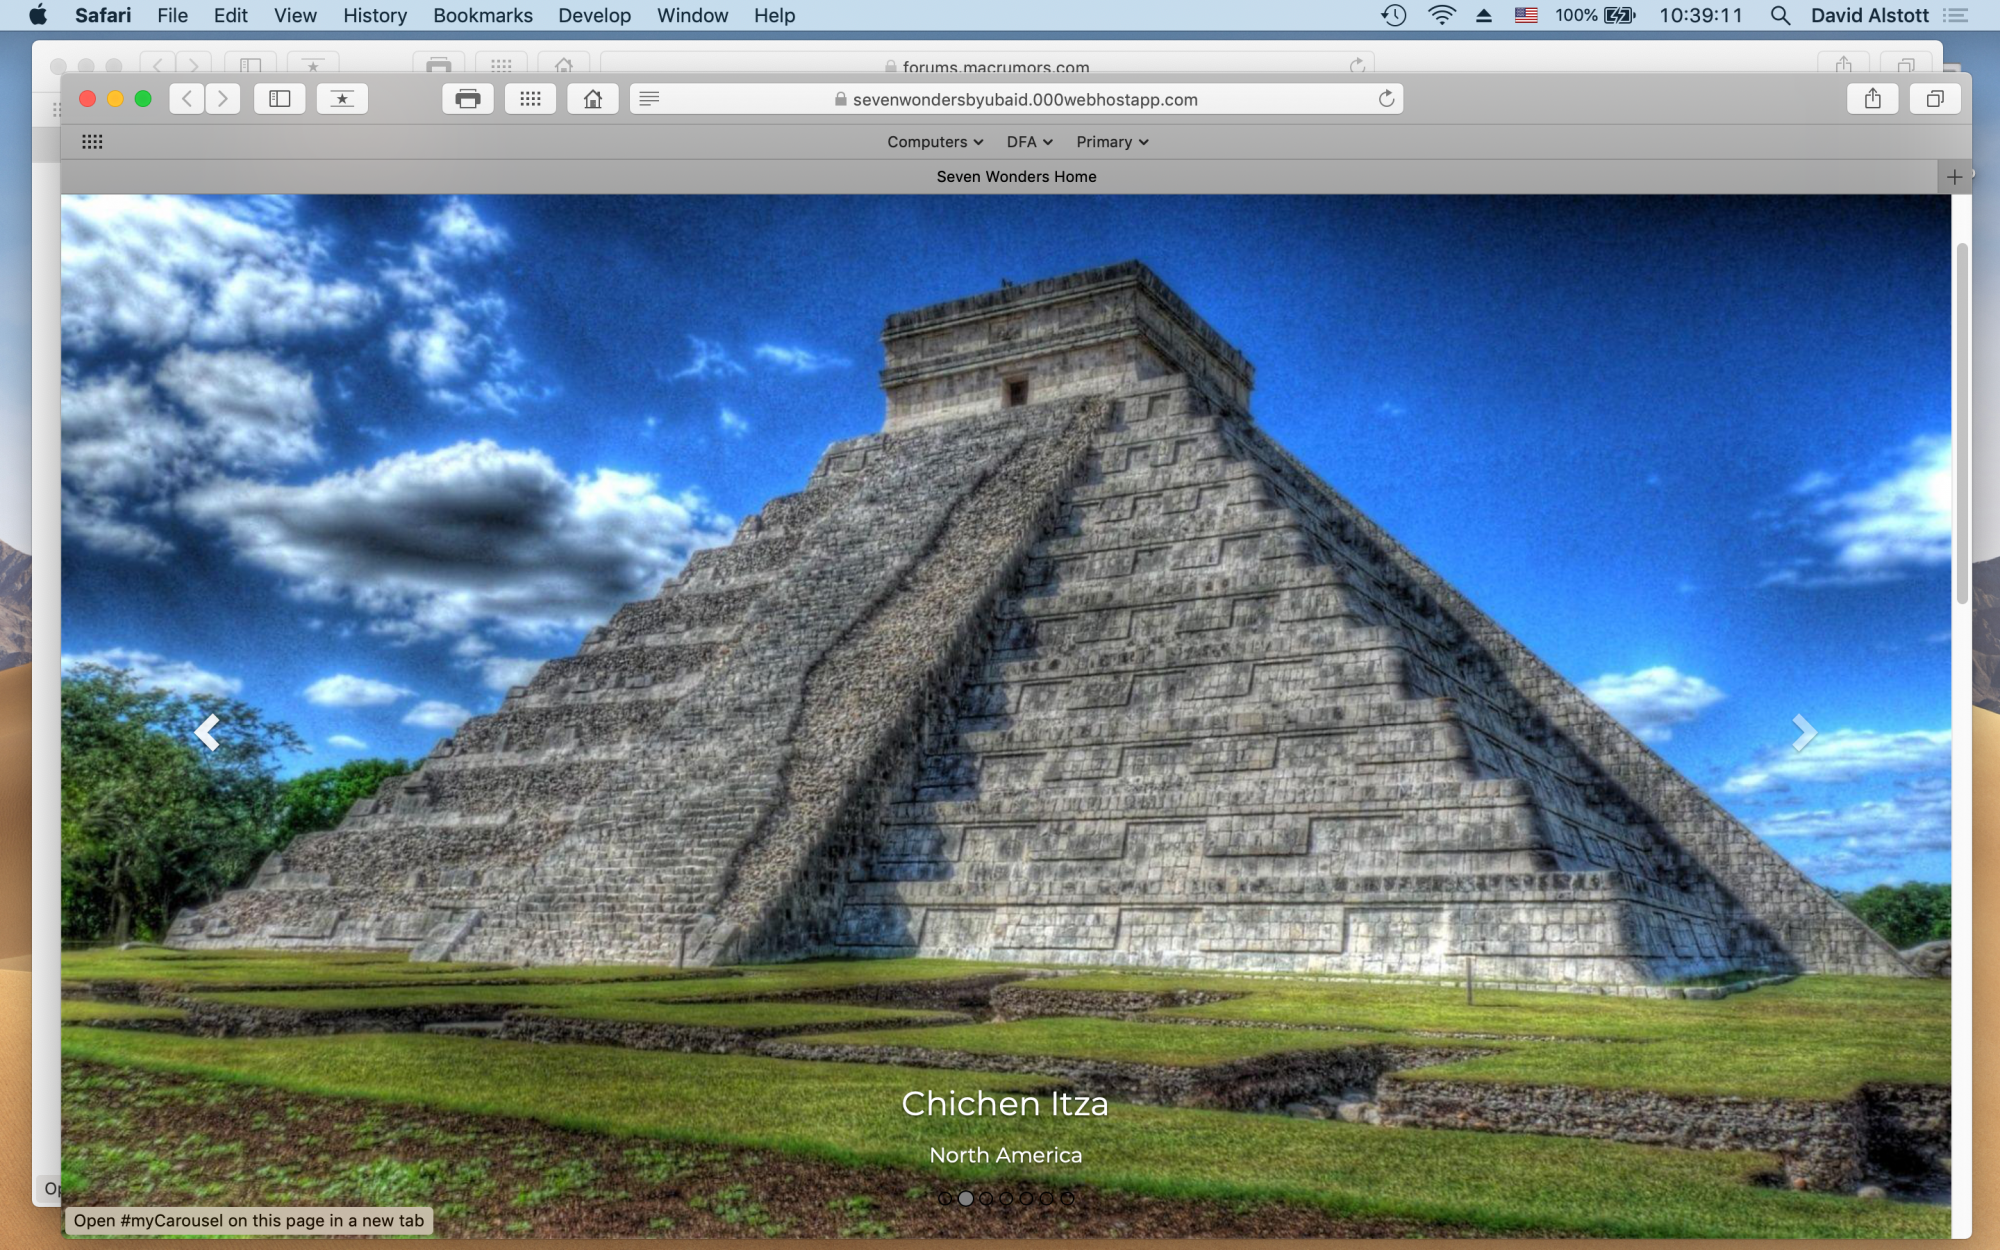
Task: Open the Bookmarks menu
Action: tap(482, 15)
